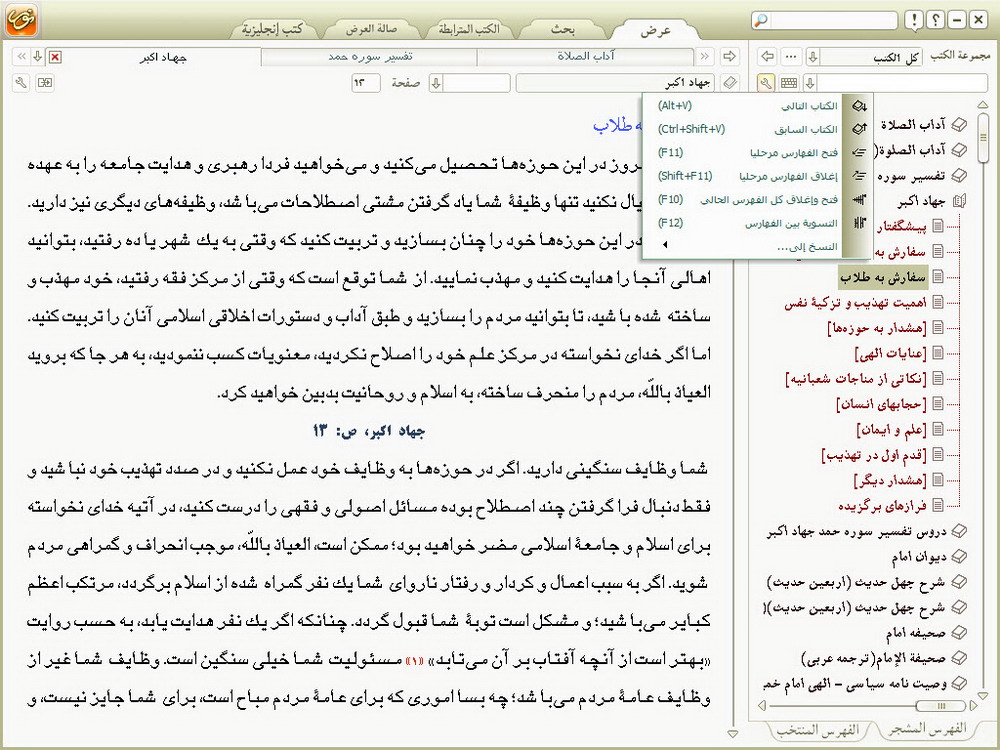Click the double chevron beside the close-tab X
Viewport: 1000px width, 750px height.
pos(21,57)
